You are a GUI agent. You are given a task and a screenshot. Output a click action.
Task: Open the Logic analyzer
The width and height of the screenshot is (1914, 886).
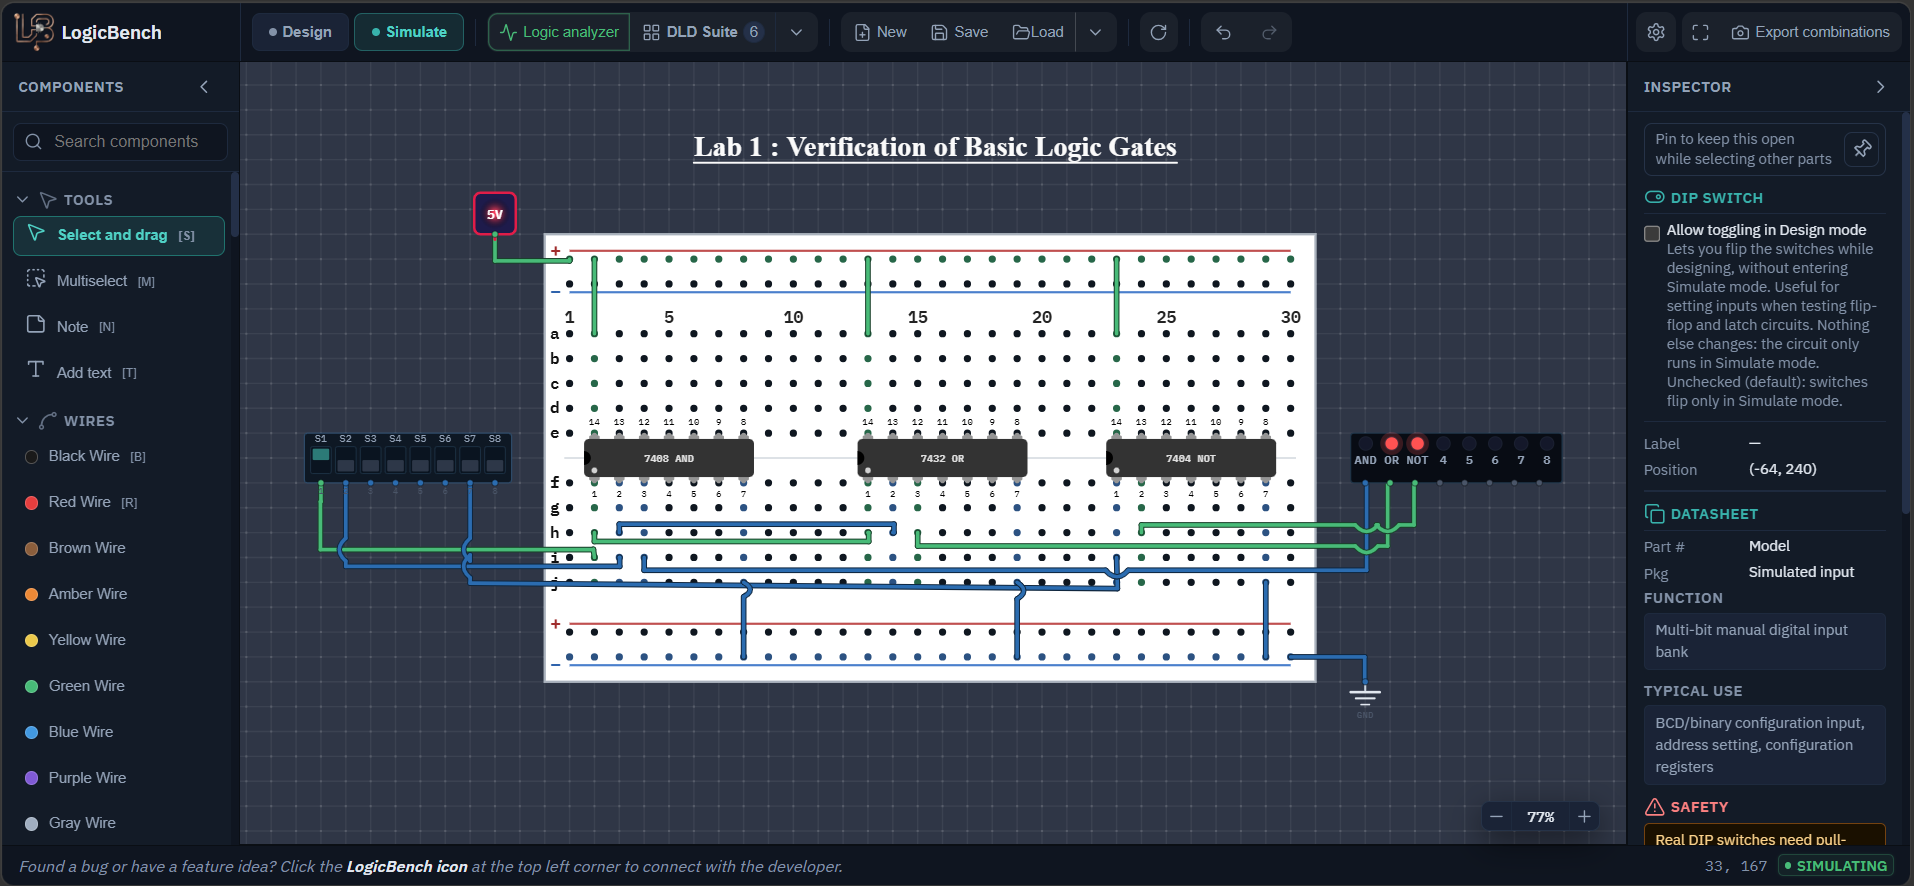pyautogui.click(x=559, y=32)
